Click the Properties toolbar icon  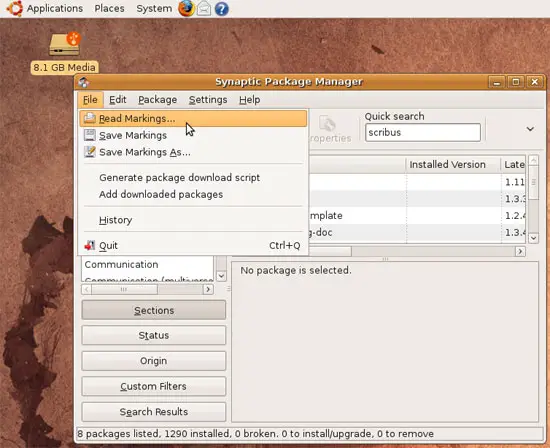click(328, 125)
